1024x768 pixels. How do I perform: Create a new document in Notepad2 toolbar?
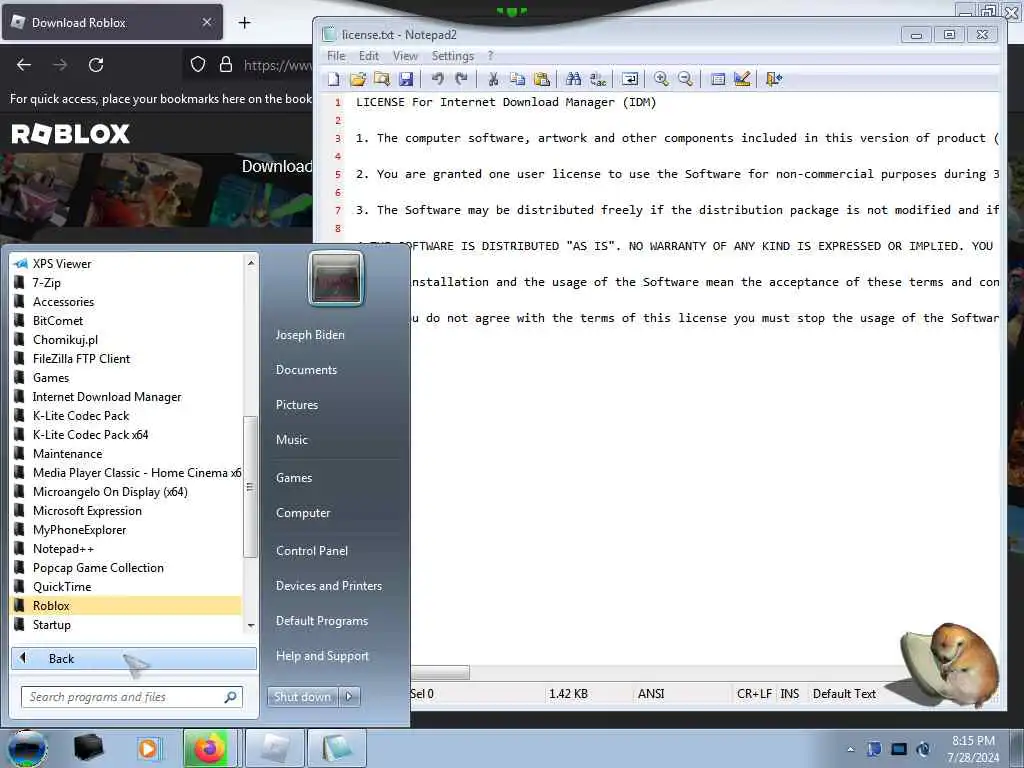(334, 79)
